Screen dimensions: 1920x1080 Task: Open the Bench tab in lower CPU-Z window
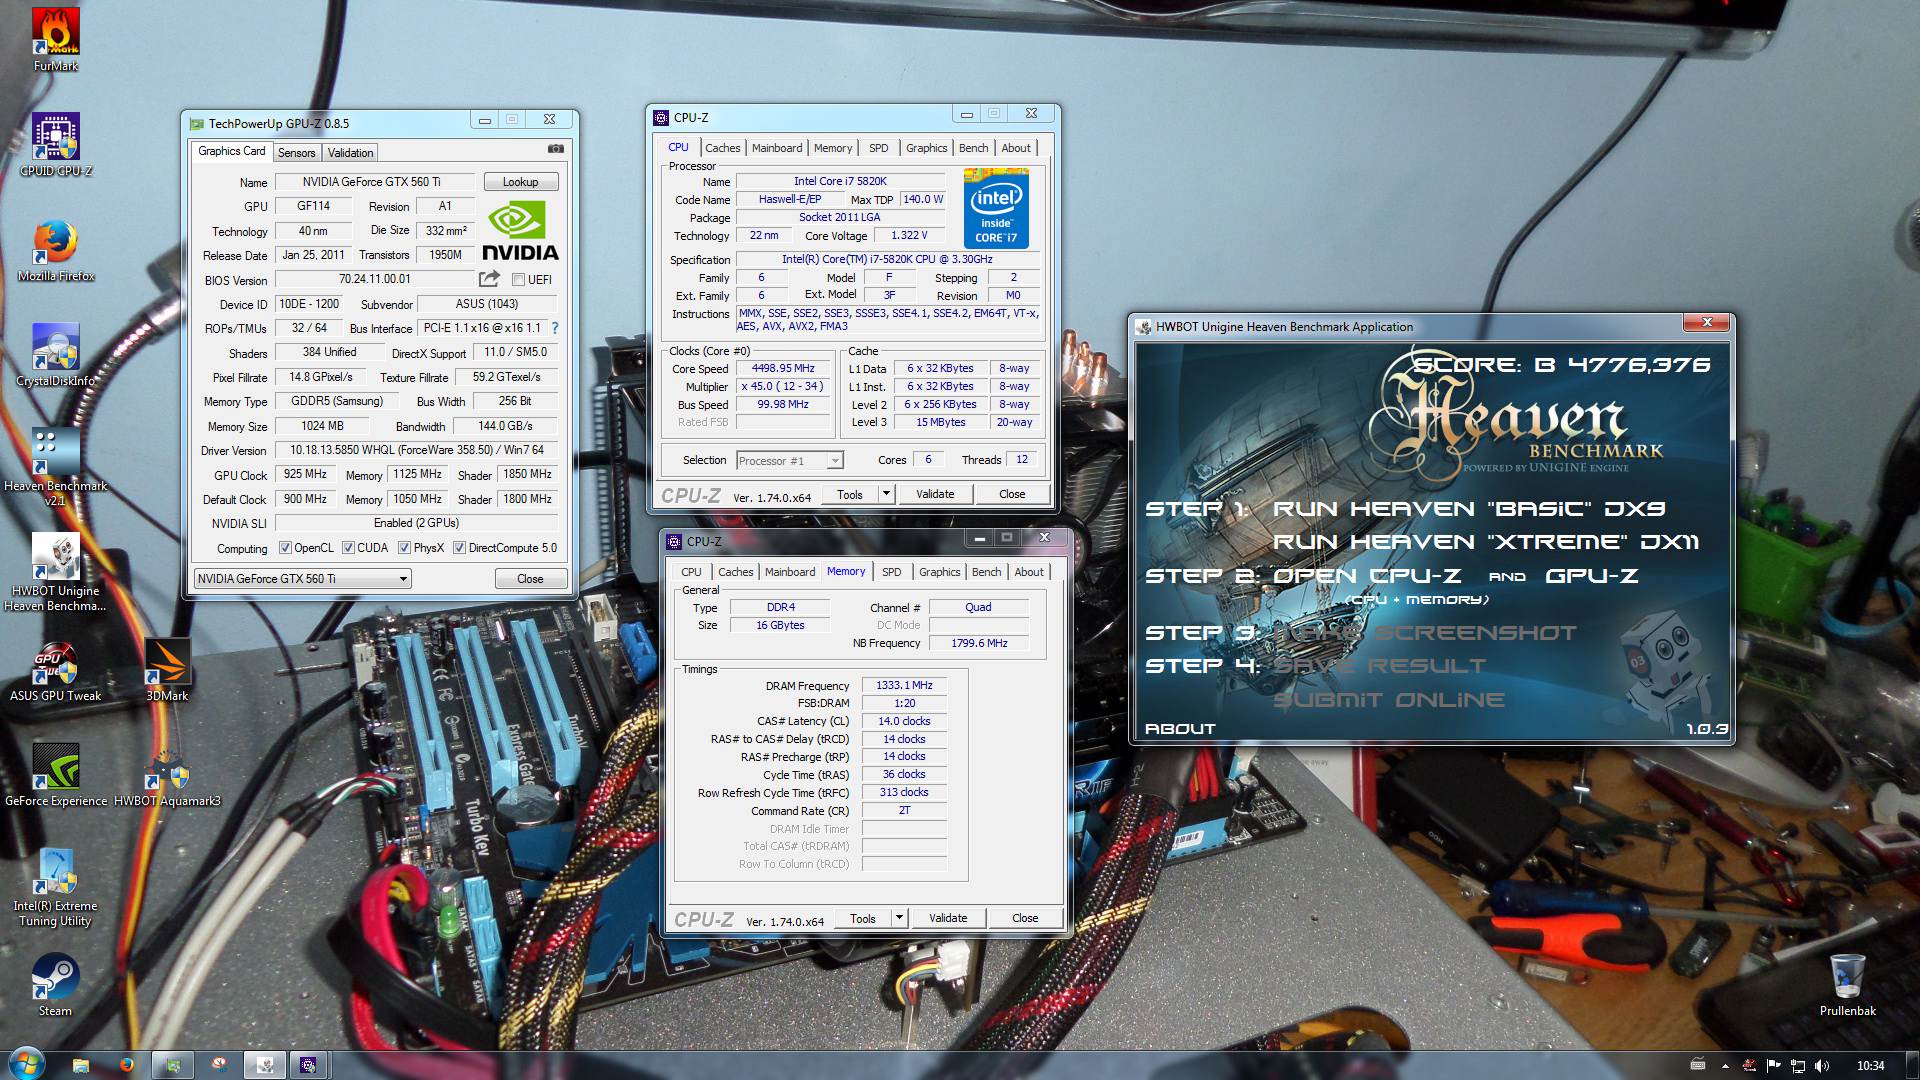(986, 572)
